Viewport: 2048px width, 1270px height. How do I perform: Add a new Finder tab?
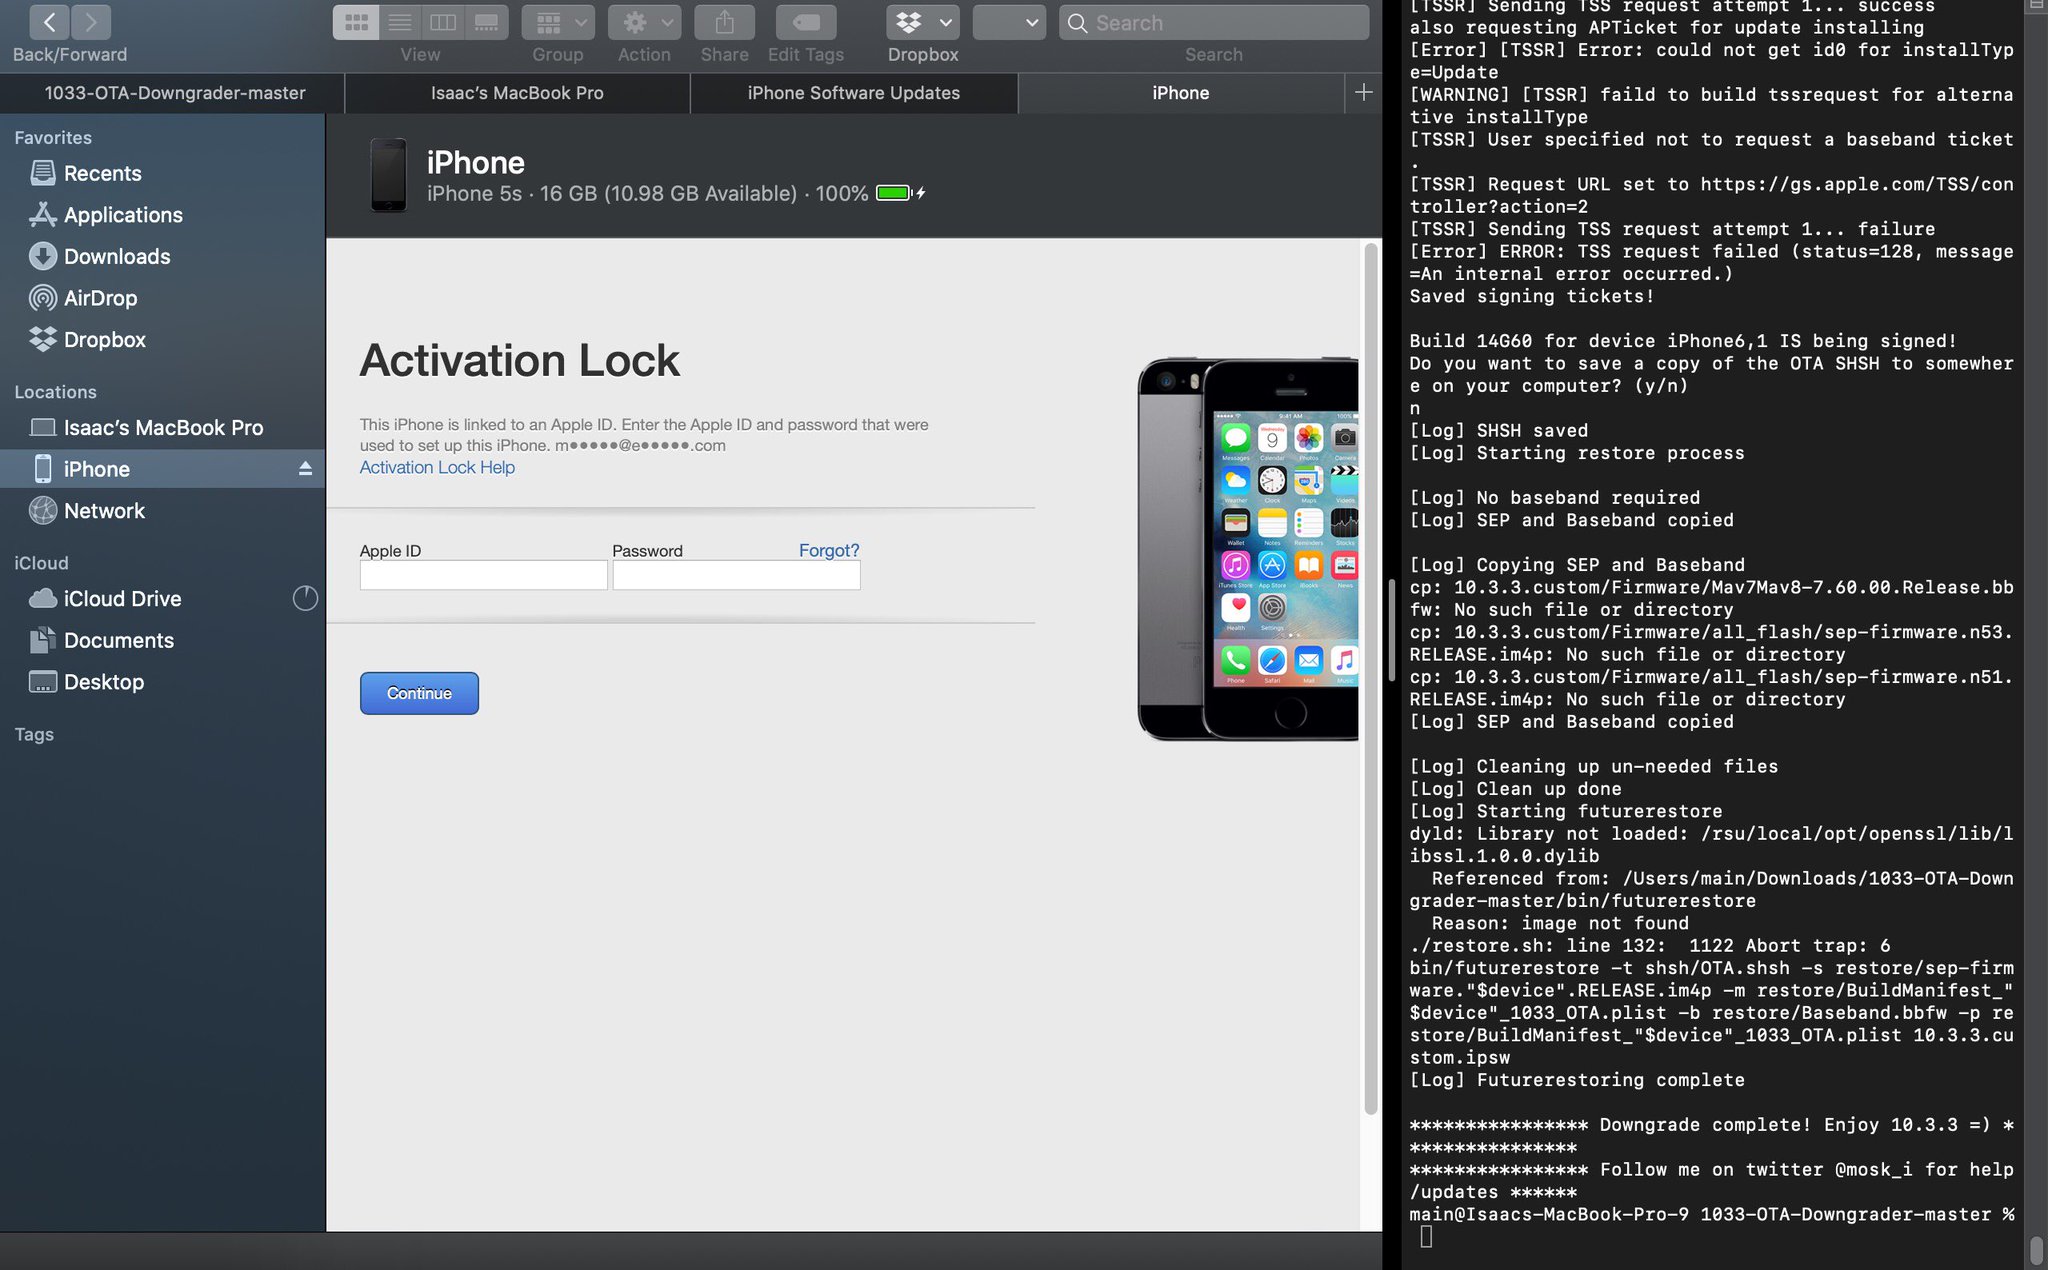pos(1363,93)
